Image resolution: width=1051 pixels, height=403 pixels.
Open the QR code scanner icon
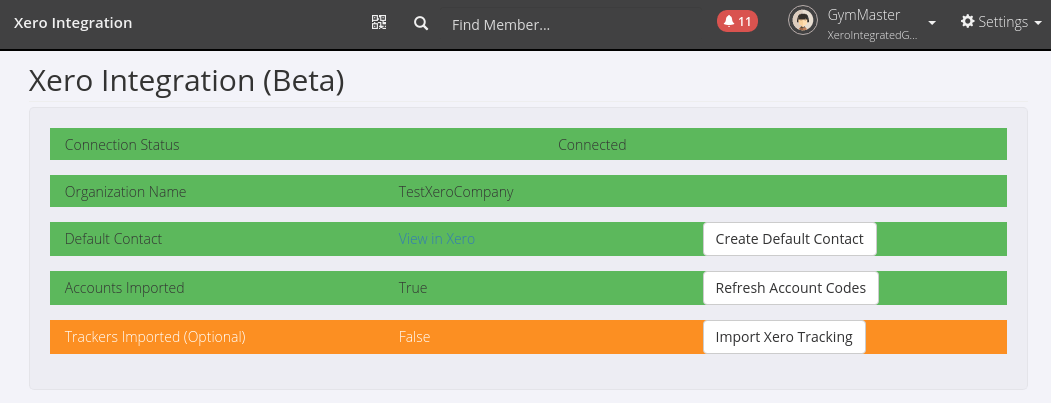378,23
